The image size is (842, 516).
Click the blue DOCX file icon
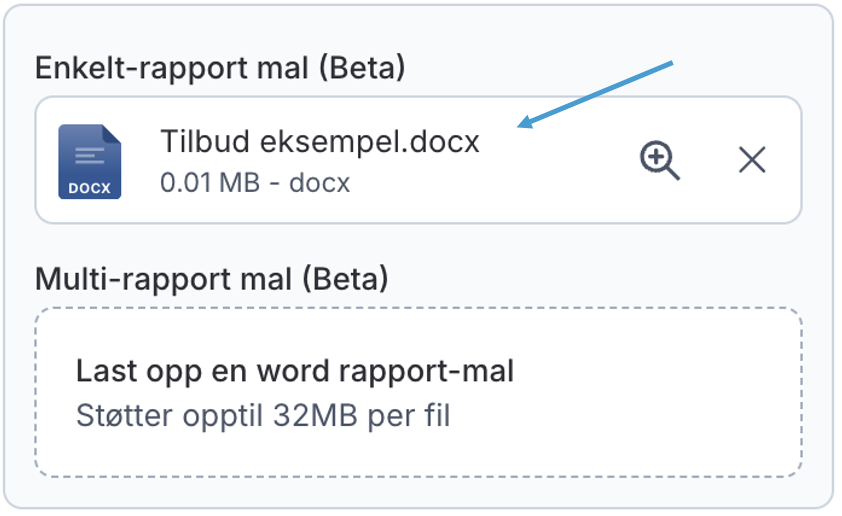[89, 160]
